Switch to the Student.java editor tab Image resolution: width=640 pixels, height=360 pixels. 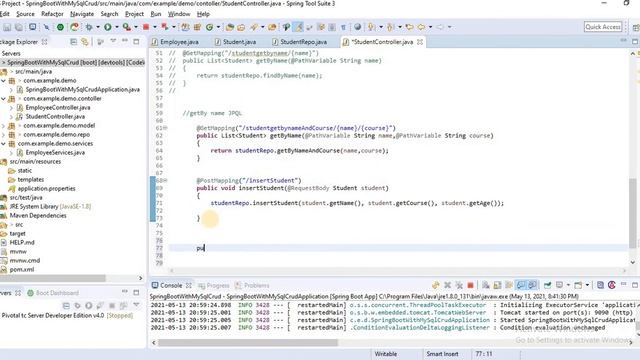coord(239,42)
